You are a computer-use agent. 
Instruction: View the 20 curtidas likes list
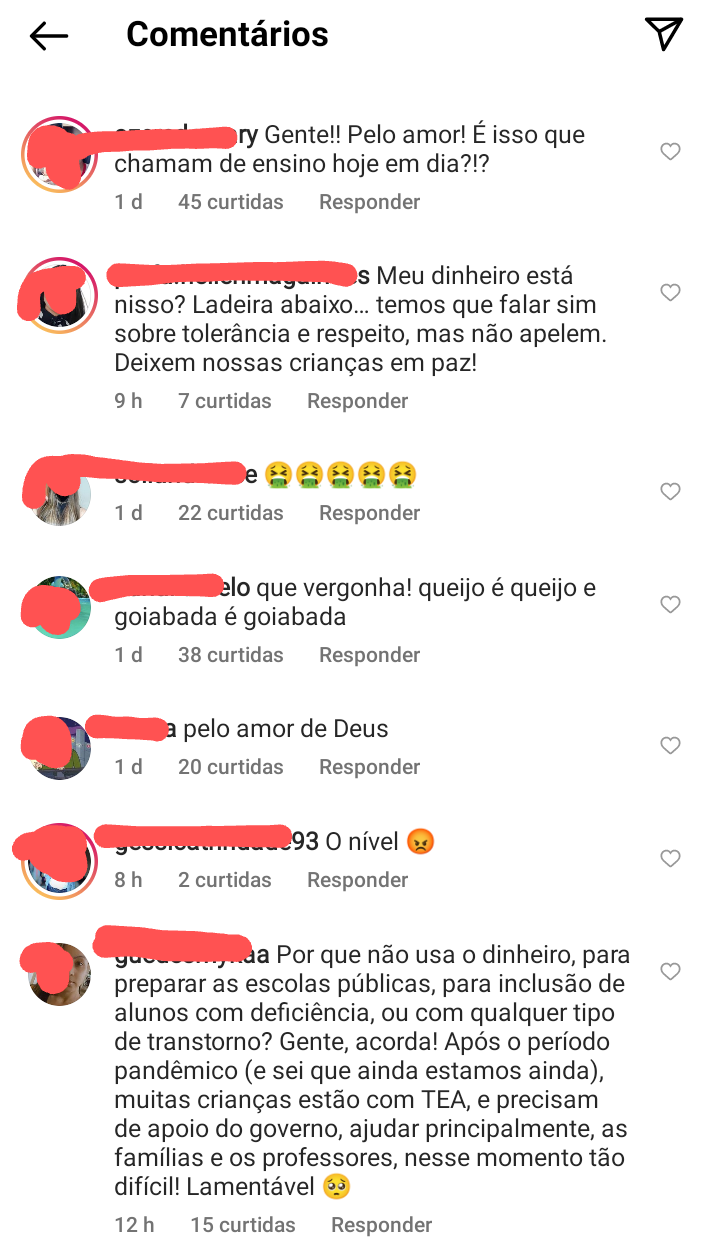point(231,767)
